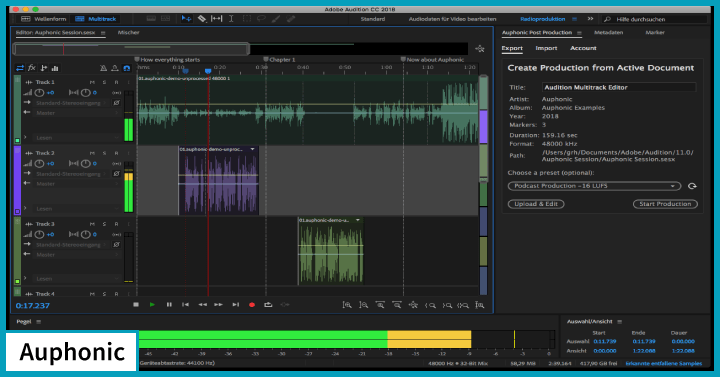
Task: Refresh the Auphonic preset list
Action: [692, 186]
